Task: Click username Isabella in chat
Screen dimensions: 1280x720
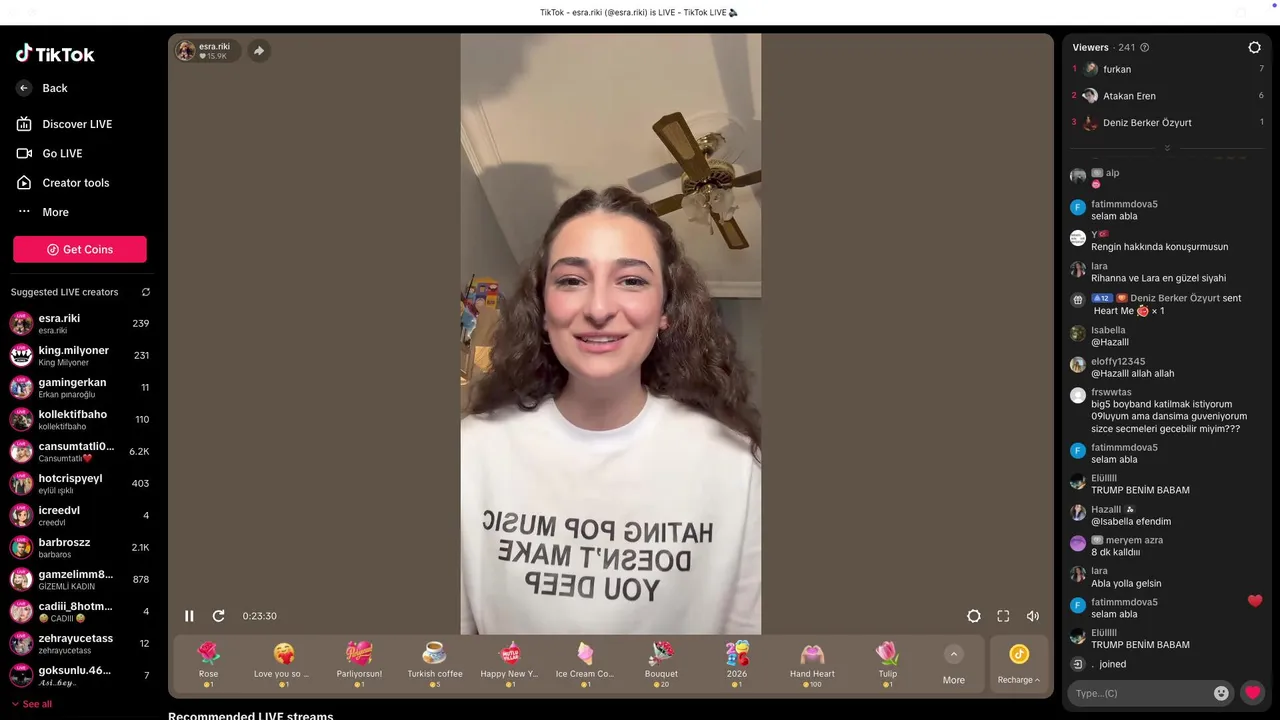Action: (x=1108, y=330)
